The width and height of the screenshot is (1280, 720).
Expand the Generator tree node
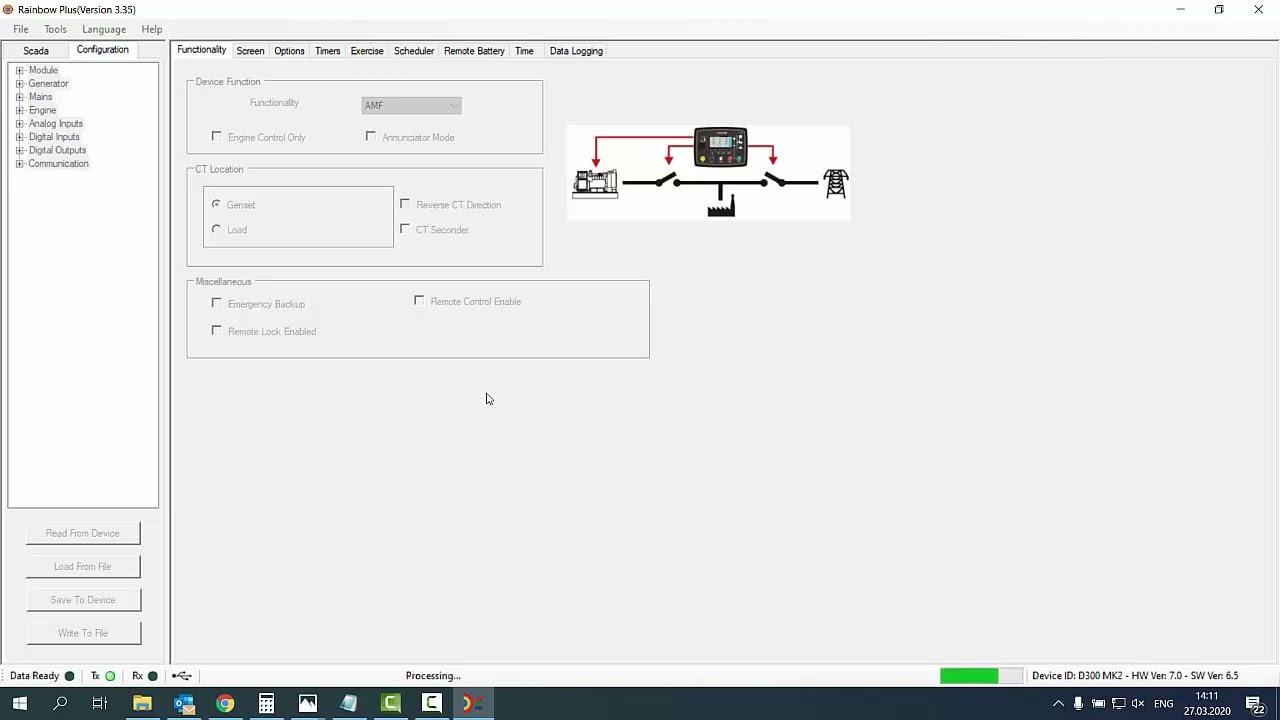click(x=19, y=84)
